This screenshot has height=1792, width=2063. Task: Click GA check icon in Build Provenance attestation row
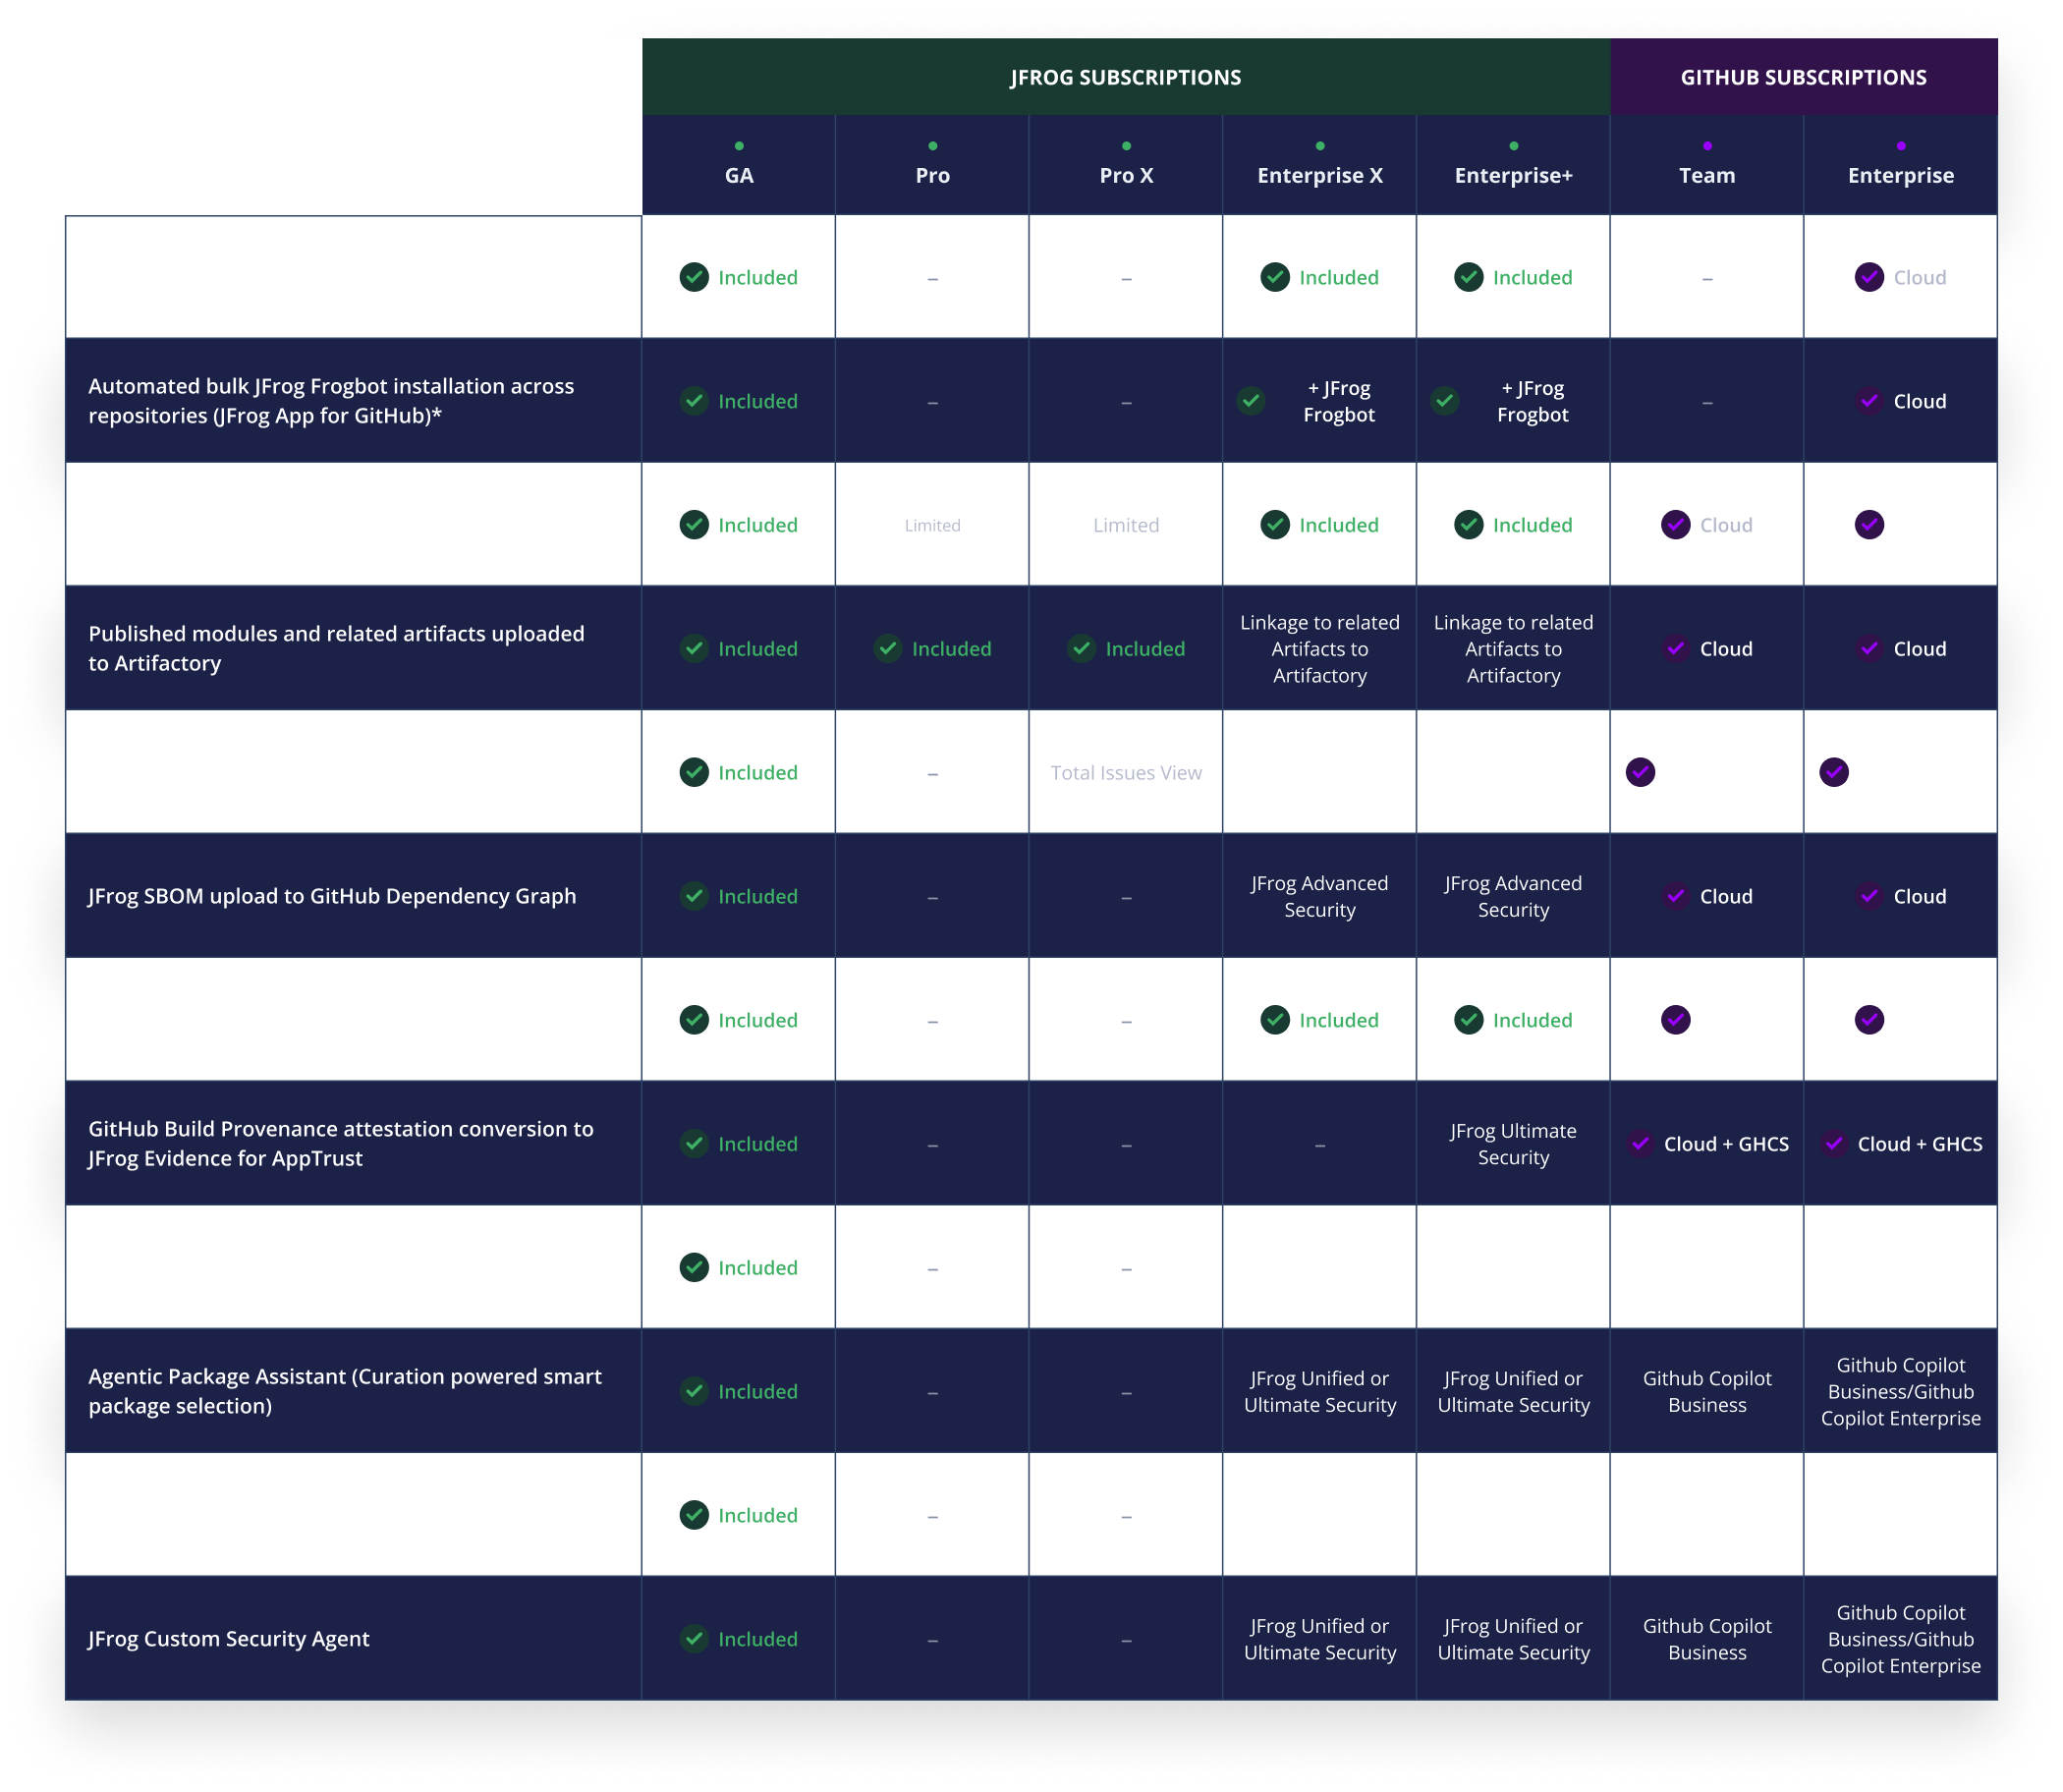694,1144
